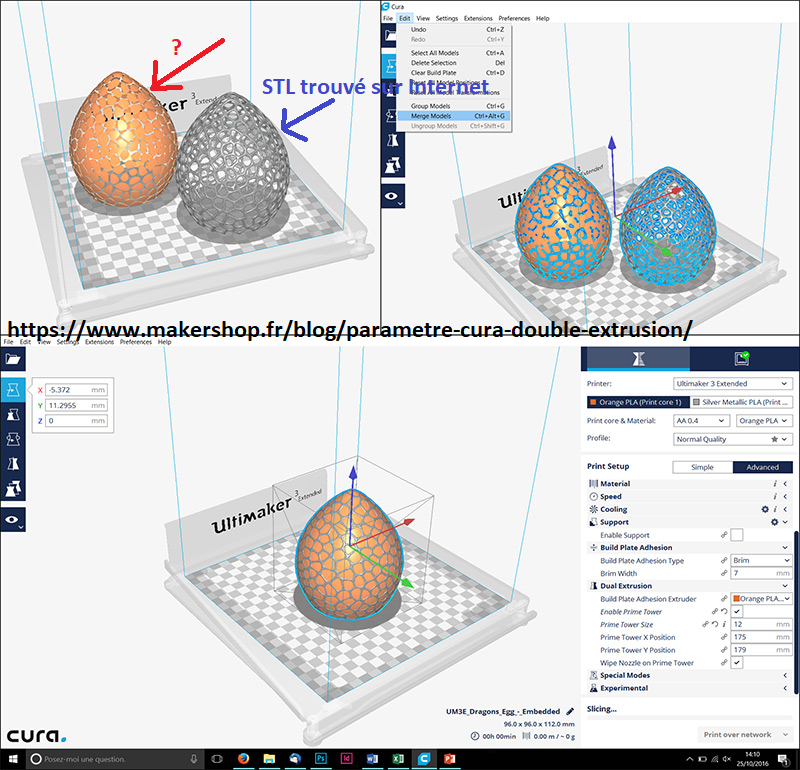Viewport: 800px width, 770px height.
Task: Click revert arrow for Enable Prime Tower
Action: (x=724, y=611)
